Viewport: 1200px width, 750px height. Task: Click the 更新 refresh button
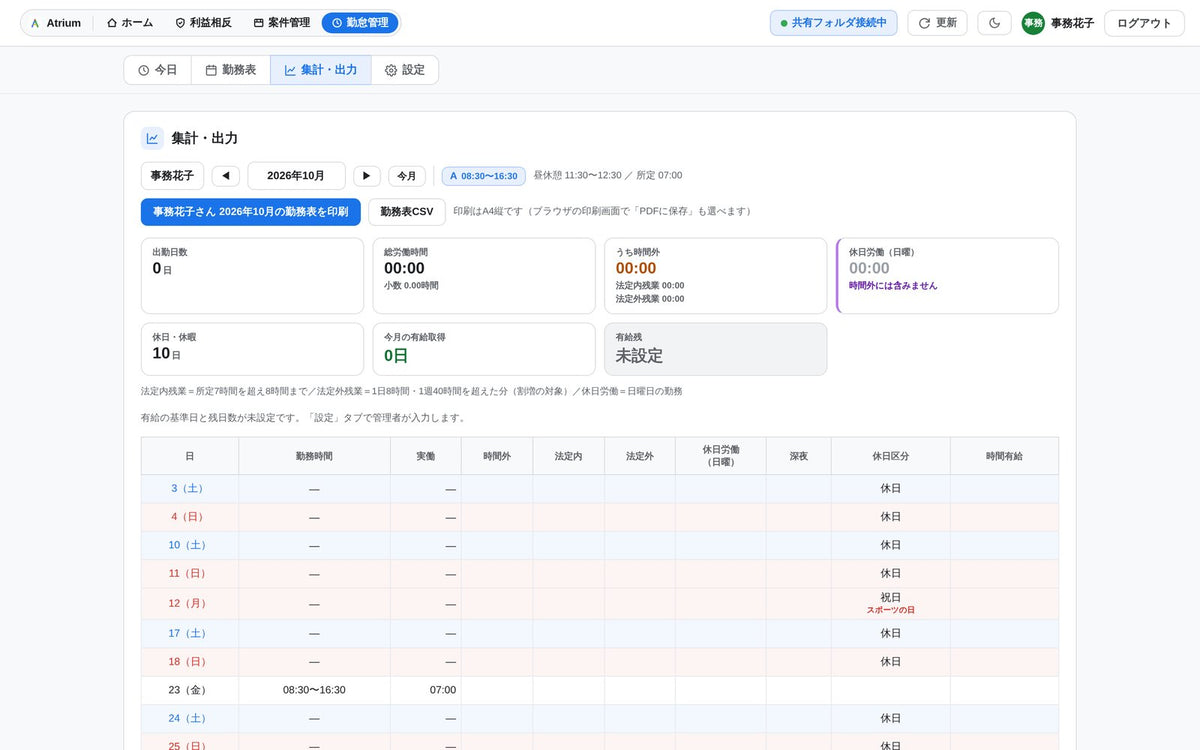coord(937,23)
